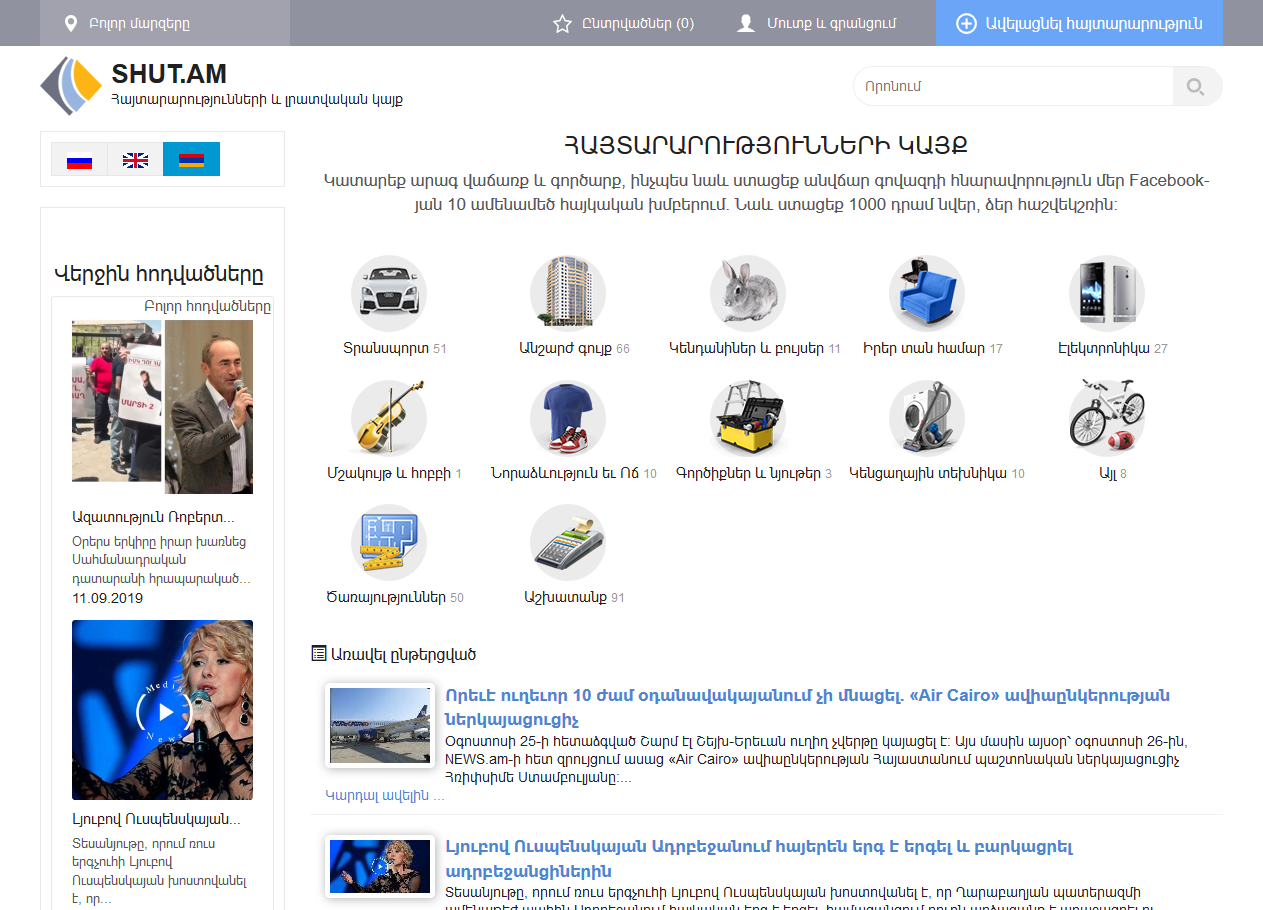Select the toolbox tools category icon

(747, 417)
